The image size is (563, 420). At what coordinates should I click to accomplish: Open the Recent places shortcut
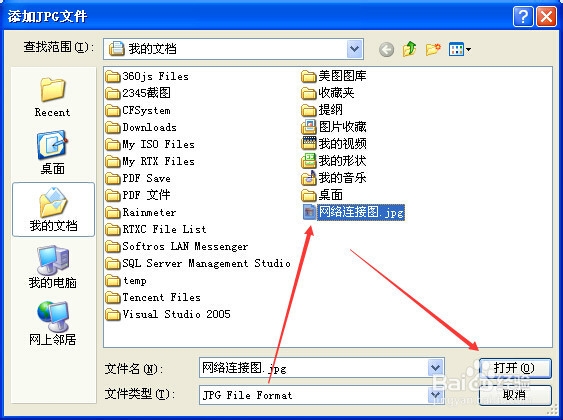(52, 97)
